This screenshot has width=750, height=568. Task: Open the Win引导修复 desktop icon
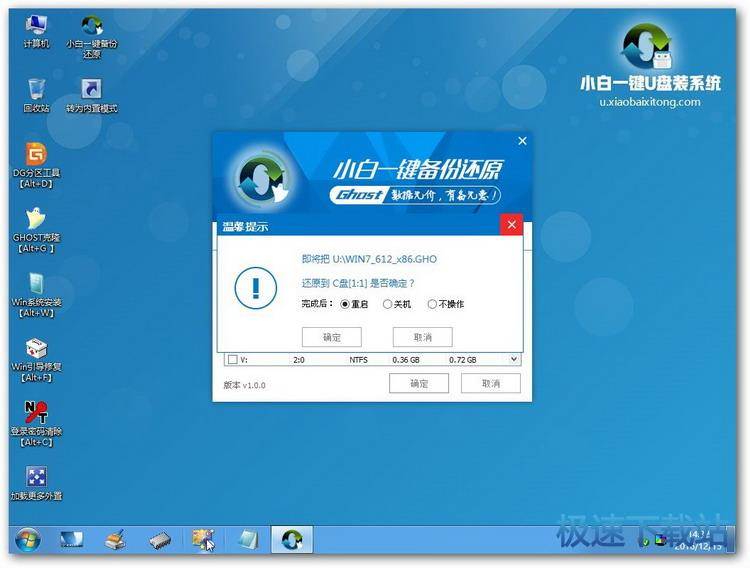(36, 360)
